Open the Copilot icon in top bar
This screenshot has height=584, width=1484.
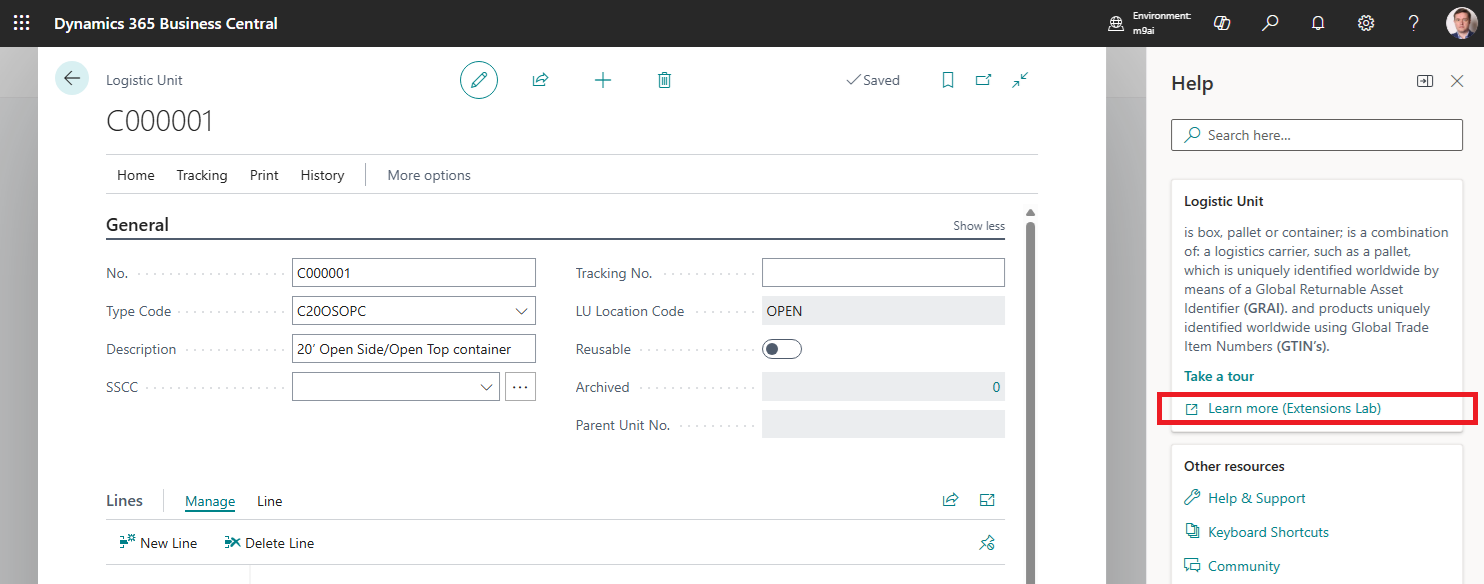tap(1221, 23)
